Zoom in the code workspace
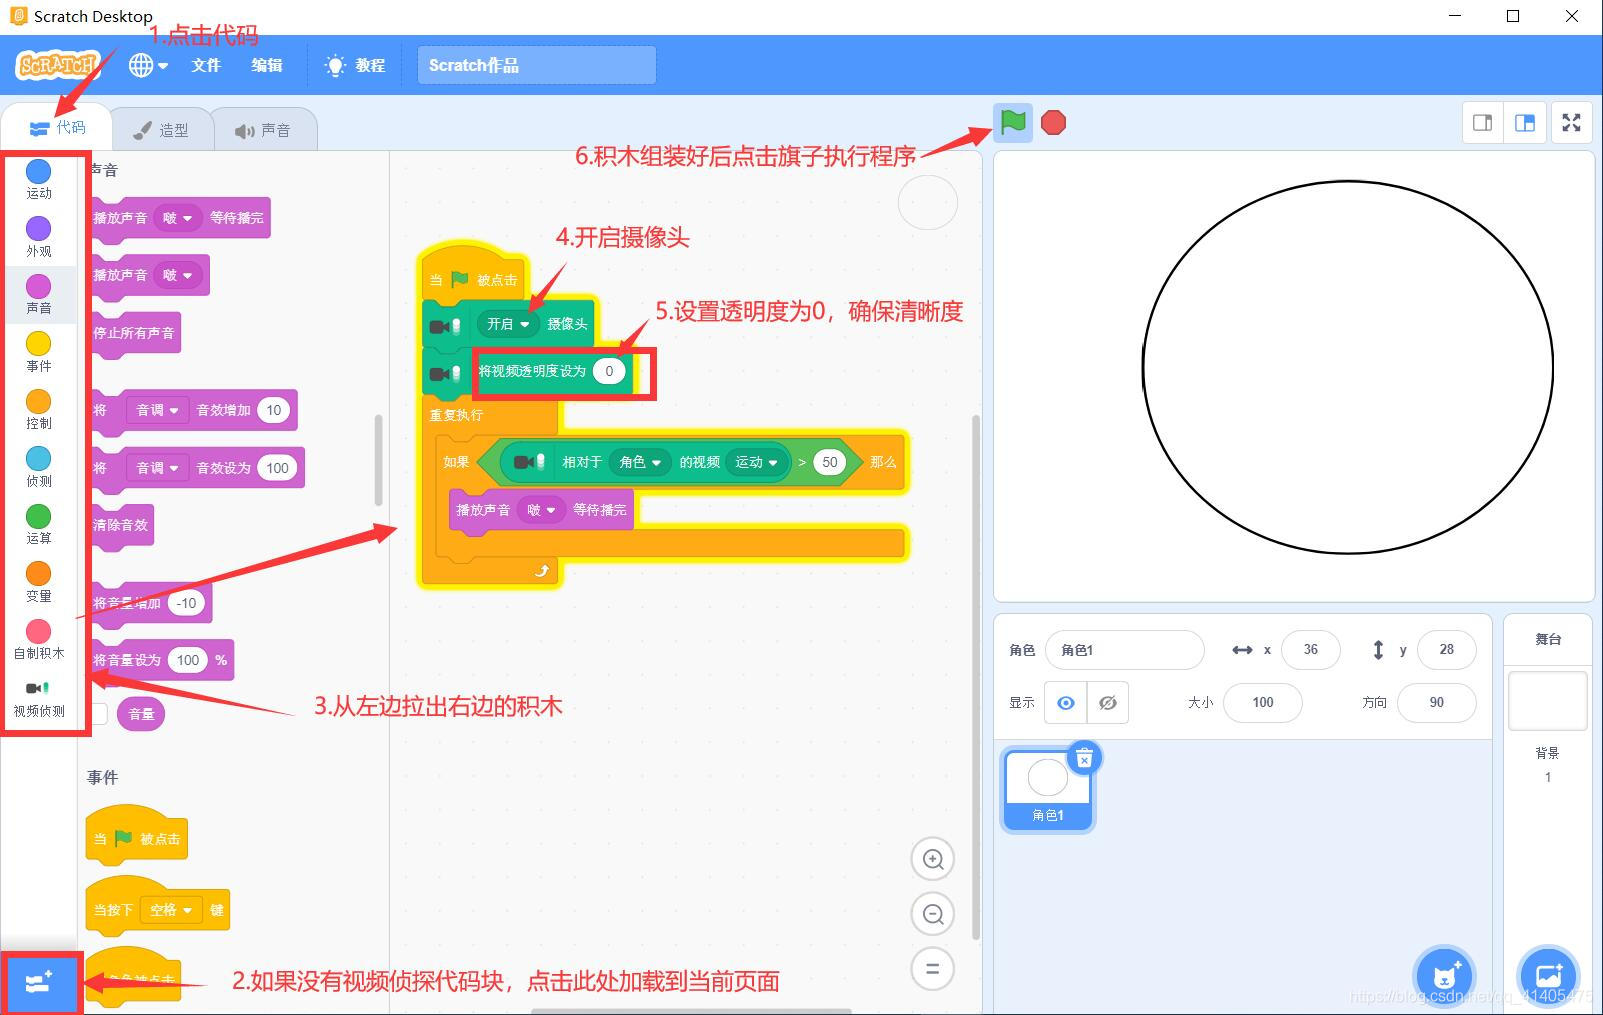The width and height of the screenshot is (1603, 1015). coord(933,859)
